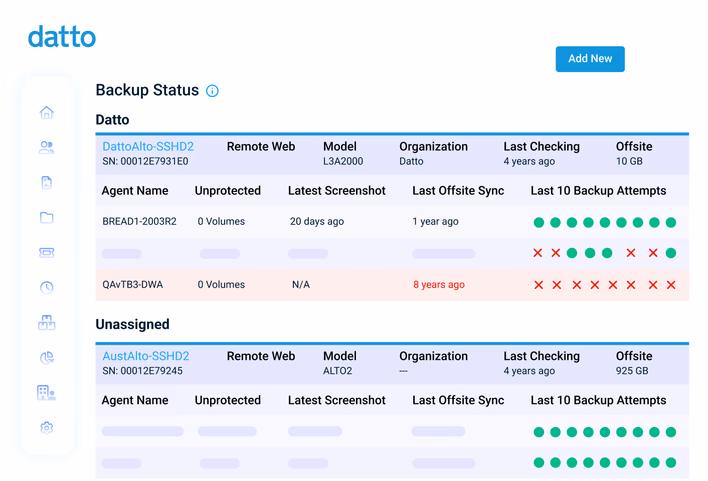The image size is (708, 481).
Task: Click the Datto organization value
Action: coord(411,161)
